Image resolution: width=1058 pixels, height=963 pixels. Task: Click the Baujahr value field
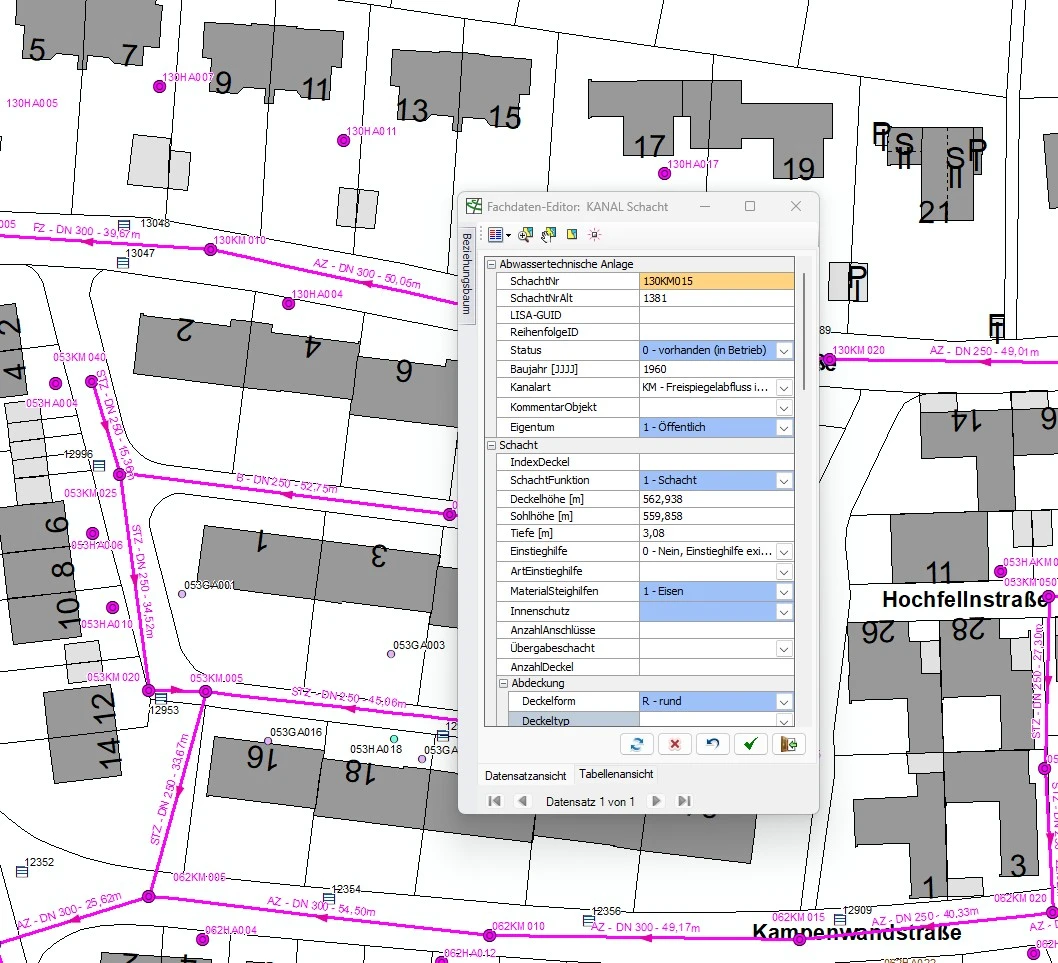(716, 369)
